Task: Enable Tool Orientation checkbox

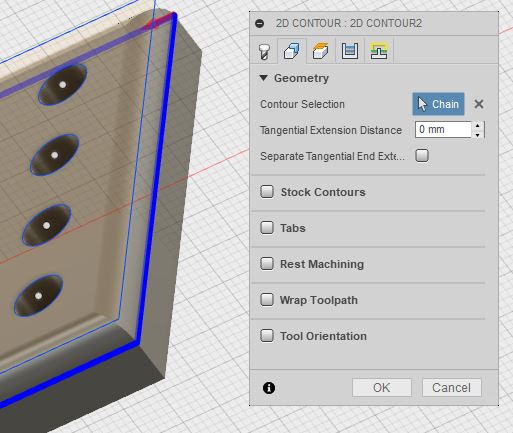Action: 267,336
